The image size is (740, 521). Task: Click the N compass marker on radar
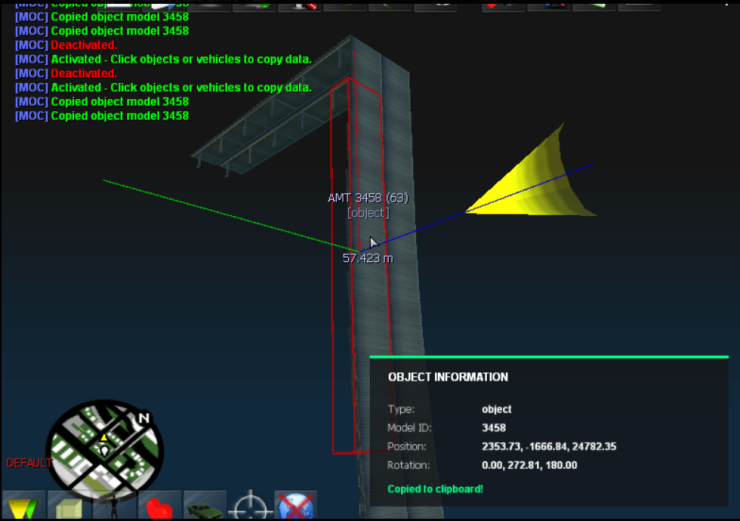144,418
